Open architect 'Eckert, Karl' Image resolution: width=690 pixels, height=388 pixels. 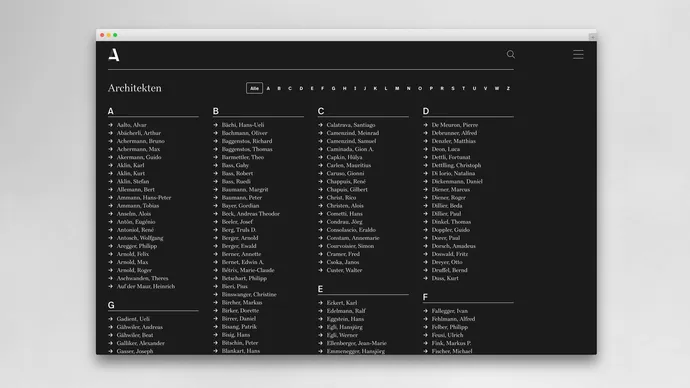pos(342,303)
